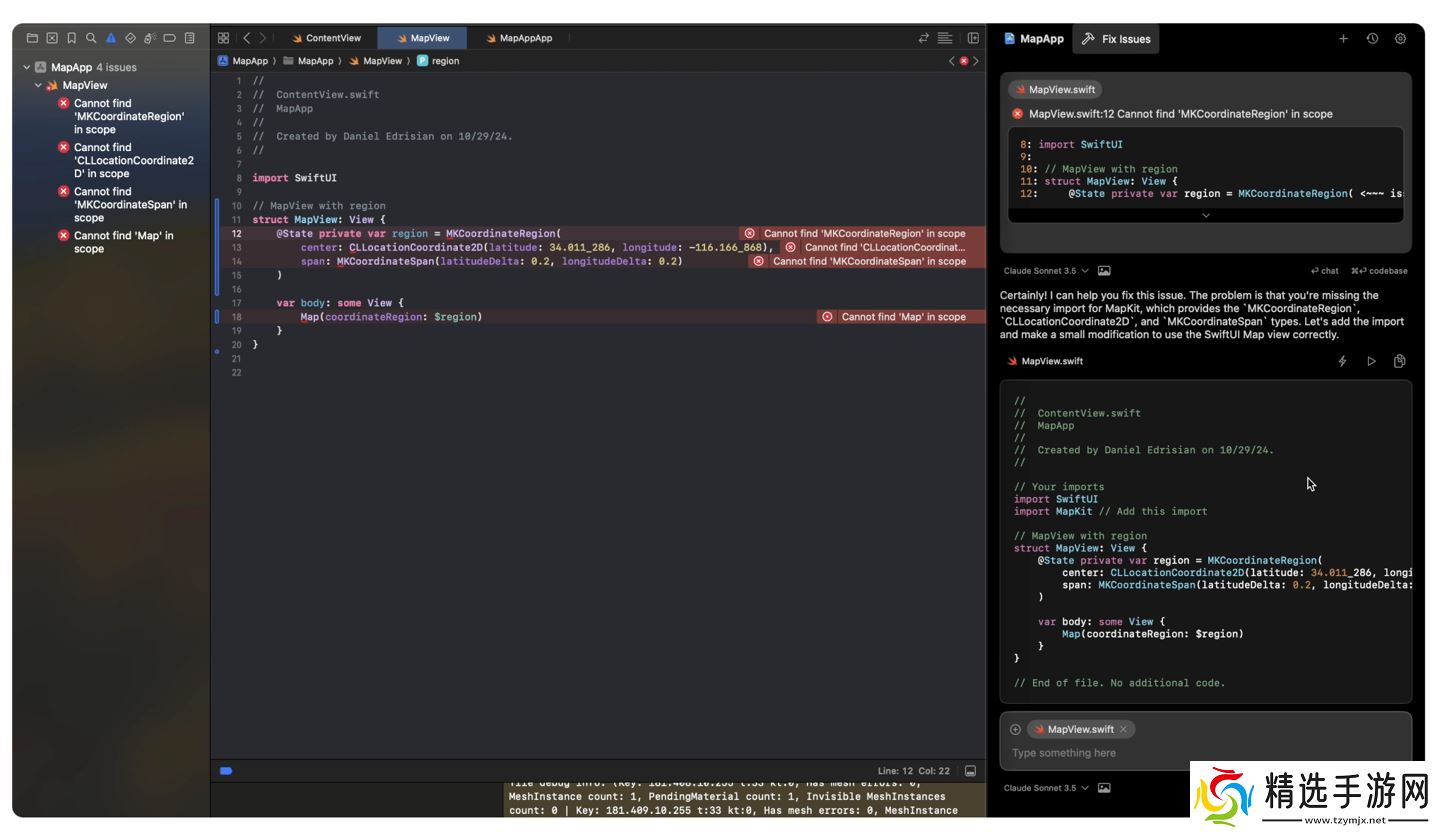This screenshot has width=1440, height=833.
Task: Toggle the debug area at editor bottom
Action: [x=970, y=771]
